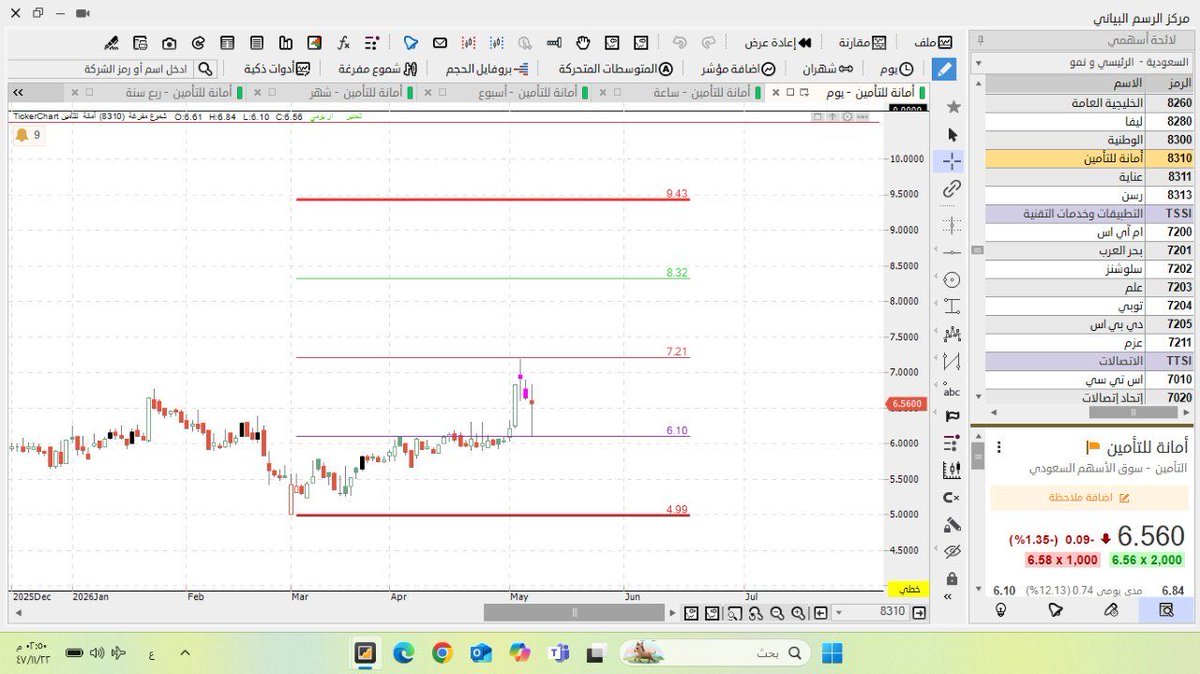Select the crosshair cursor tool
The height and width of the screenshot is (674, 1200).
click(952, 161)
